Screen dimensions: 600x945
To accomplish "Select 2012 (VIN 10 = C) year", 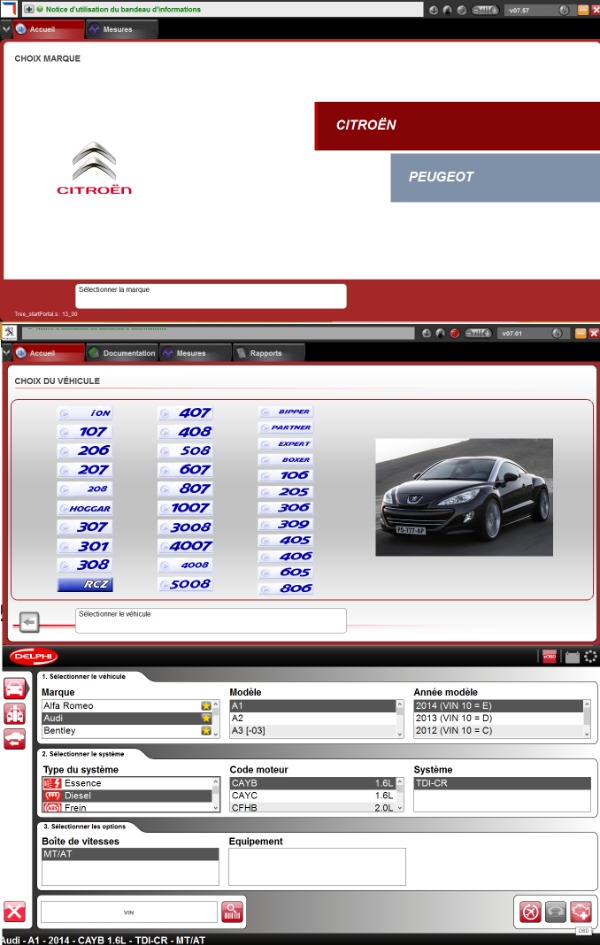I will click(498, 730).
